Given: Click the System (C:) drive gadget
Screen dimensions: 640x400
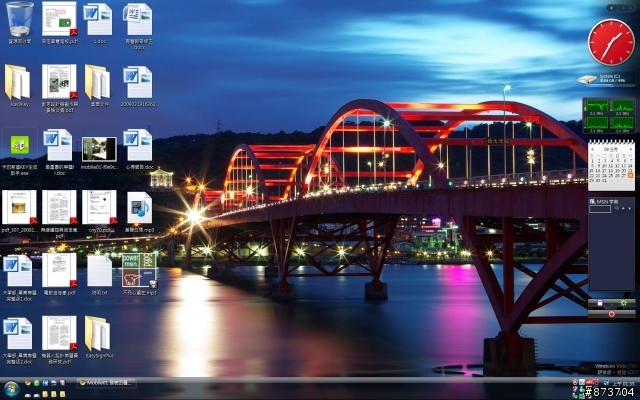Looking at the screenshot, I should click(606, 79).
